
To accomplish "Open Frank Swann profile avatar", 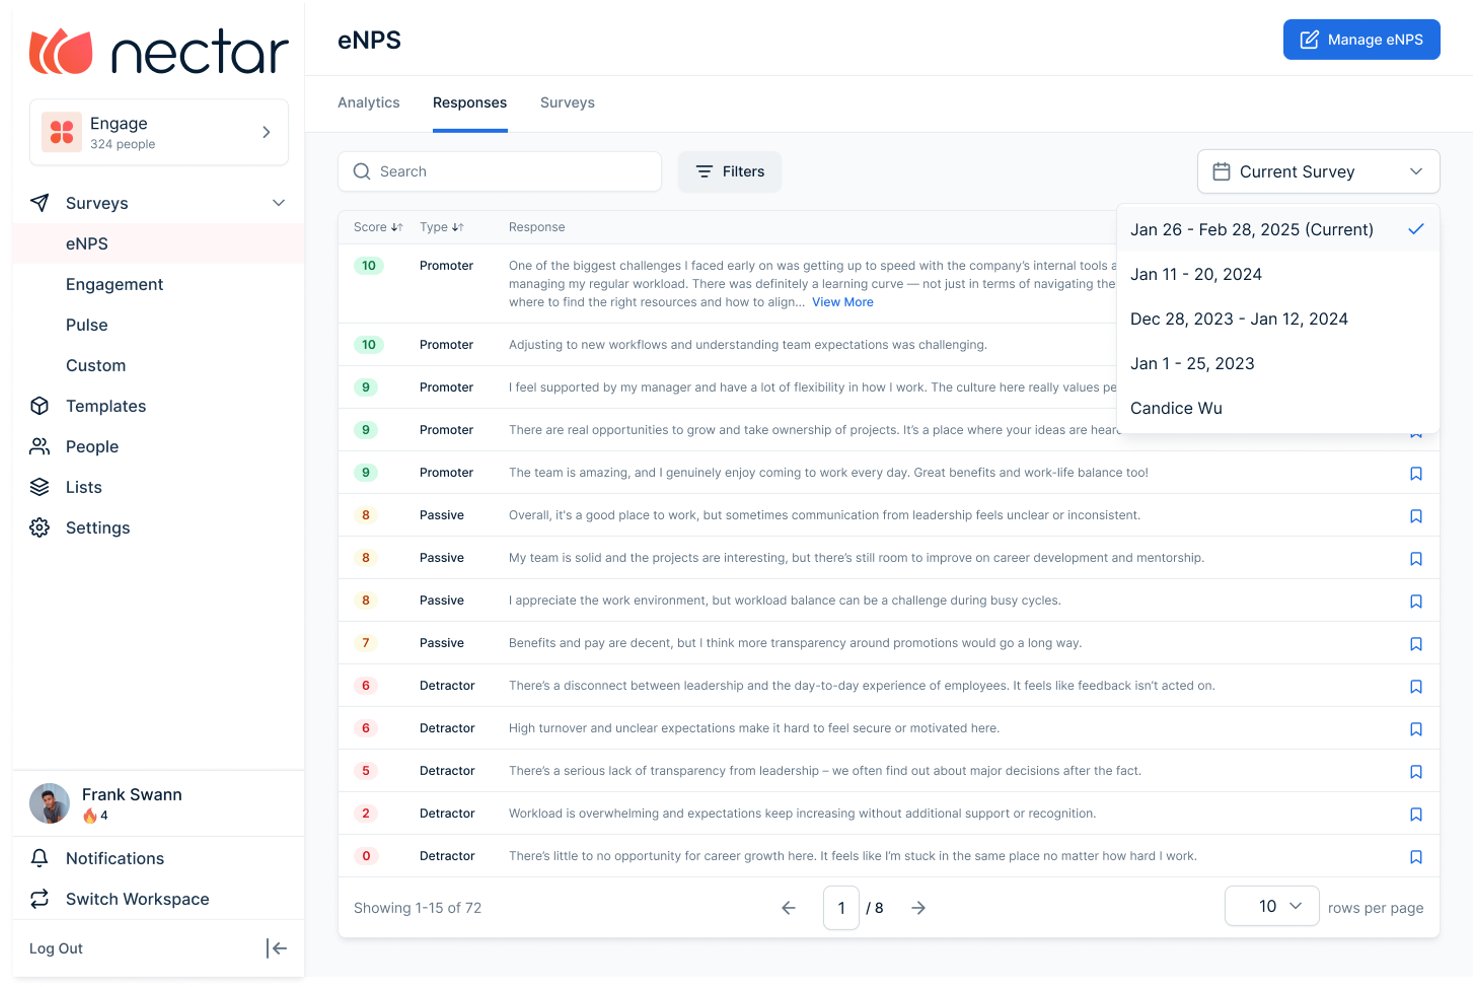I will 50,804.
